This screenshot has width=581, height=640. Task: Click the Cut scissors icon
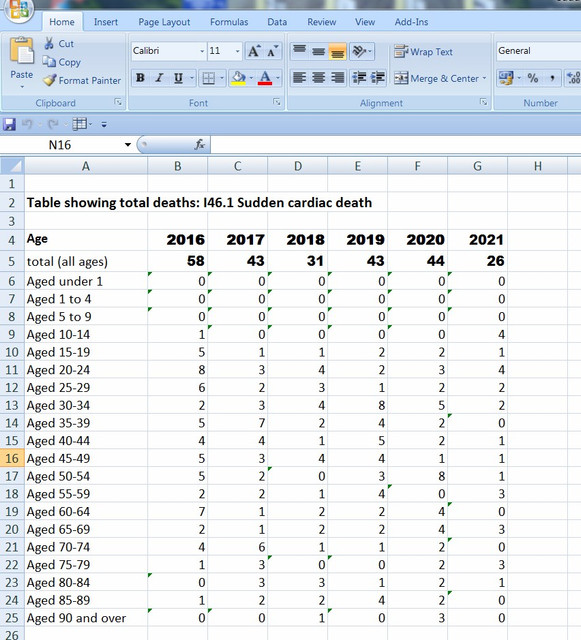(x=49, y=43)
